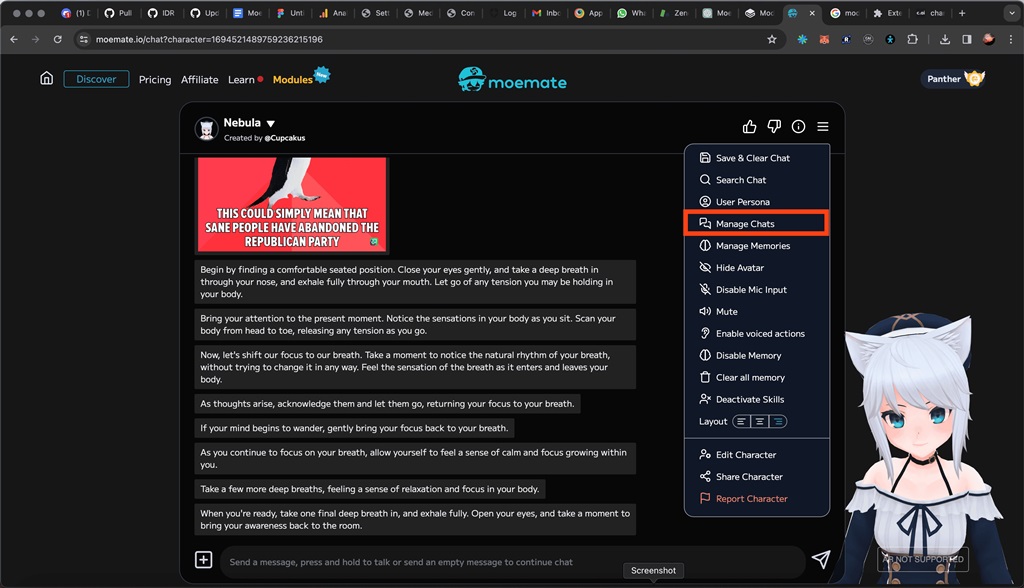Image resolution: width=1024 pixels, height=588 pixels.
Task: Expand the Nebula character dropdown
Action: 271,124
